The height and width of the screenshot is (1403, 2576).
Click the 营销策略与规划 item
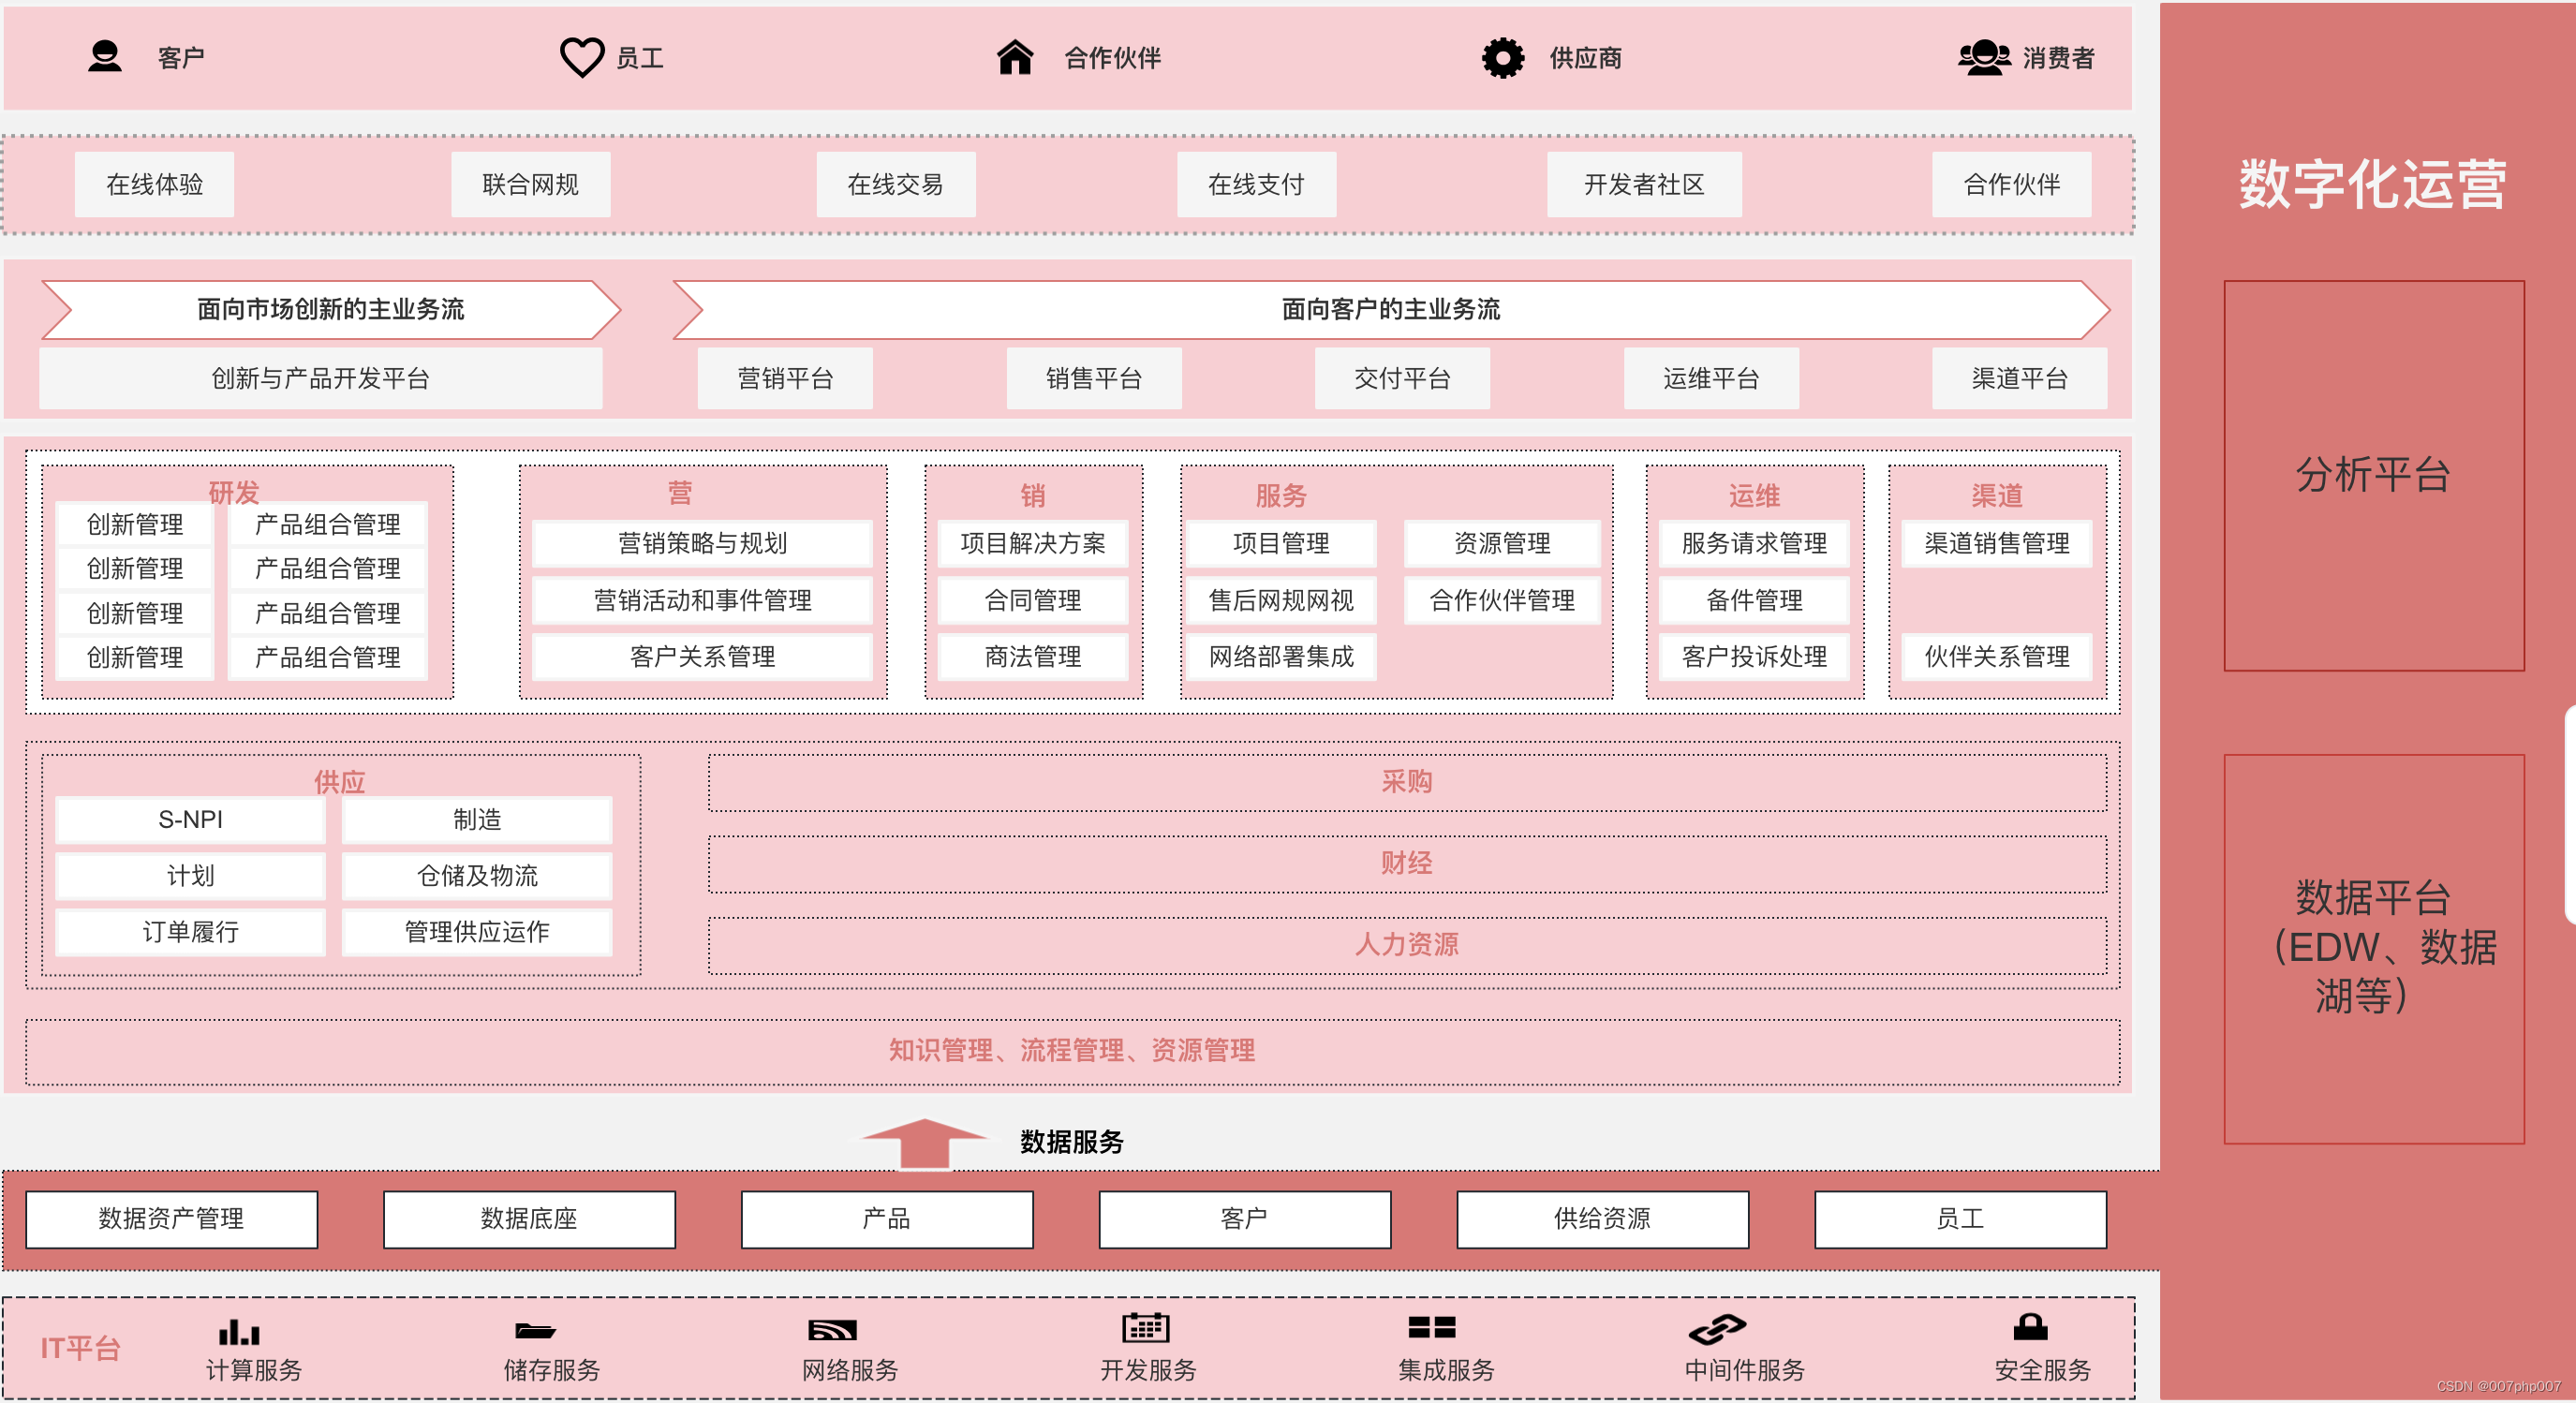click(x=703, y=543)
